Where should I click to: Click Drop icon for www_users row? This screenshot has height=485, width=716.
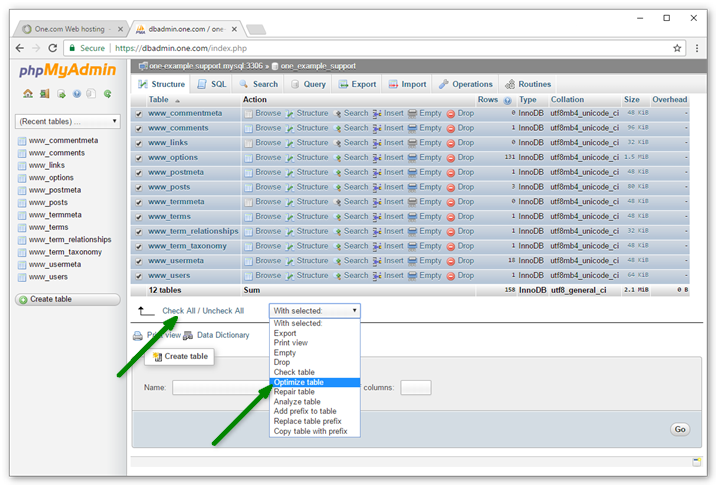(x=451, y=276)
